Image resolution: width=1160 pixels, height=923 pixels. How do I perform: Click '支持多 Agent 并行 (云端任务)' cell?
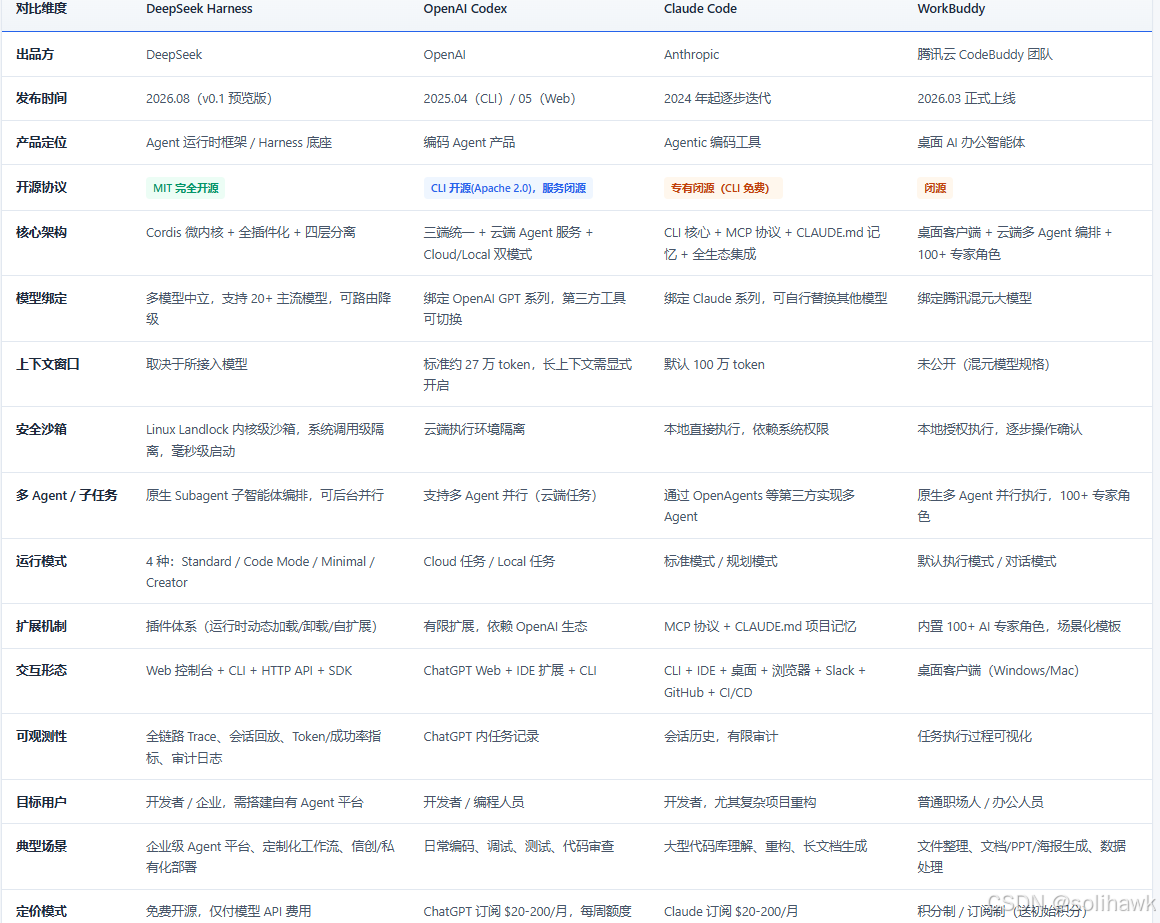(x=510, y=496)
